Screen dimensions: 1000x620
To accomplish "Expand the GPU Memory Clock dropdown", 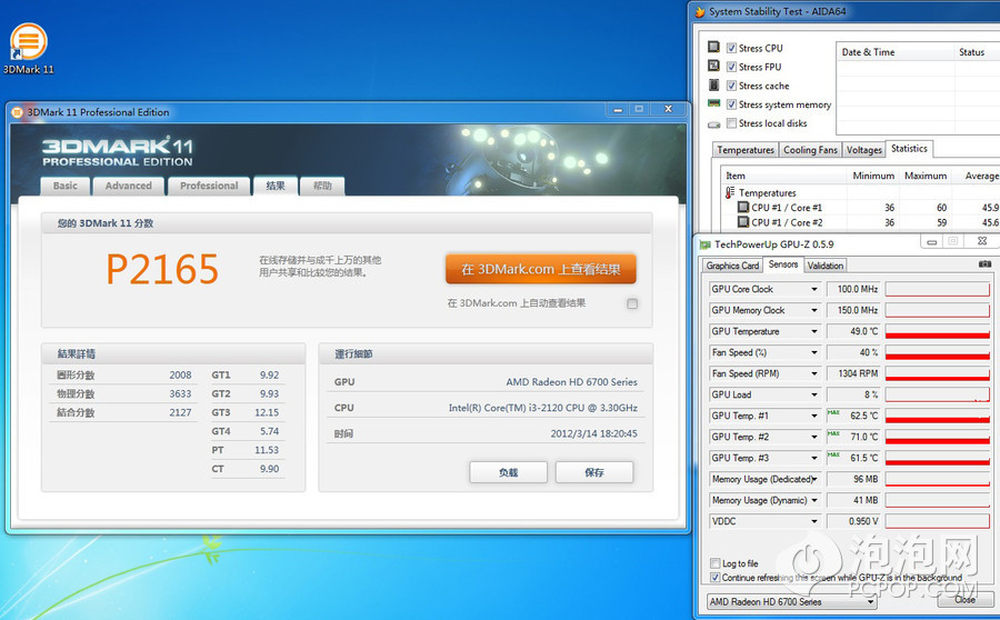I will [x=814, y=310].
